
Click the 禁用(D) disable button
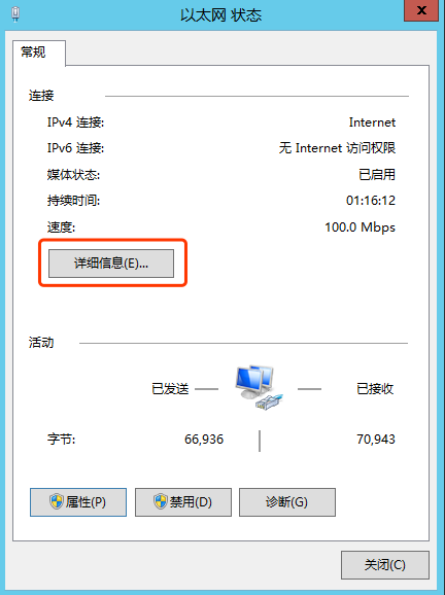pos(183,502)
